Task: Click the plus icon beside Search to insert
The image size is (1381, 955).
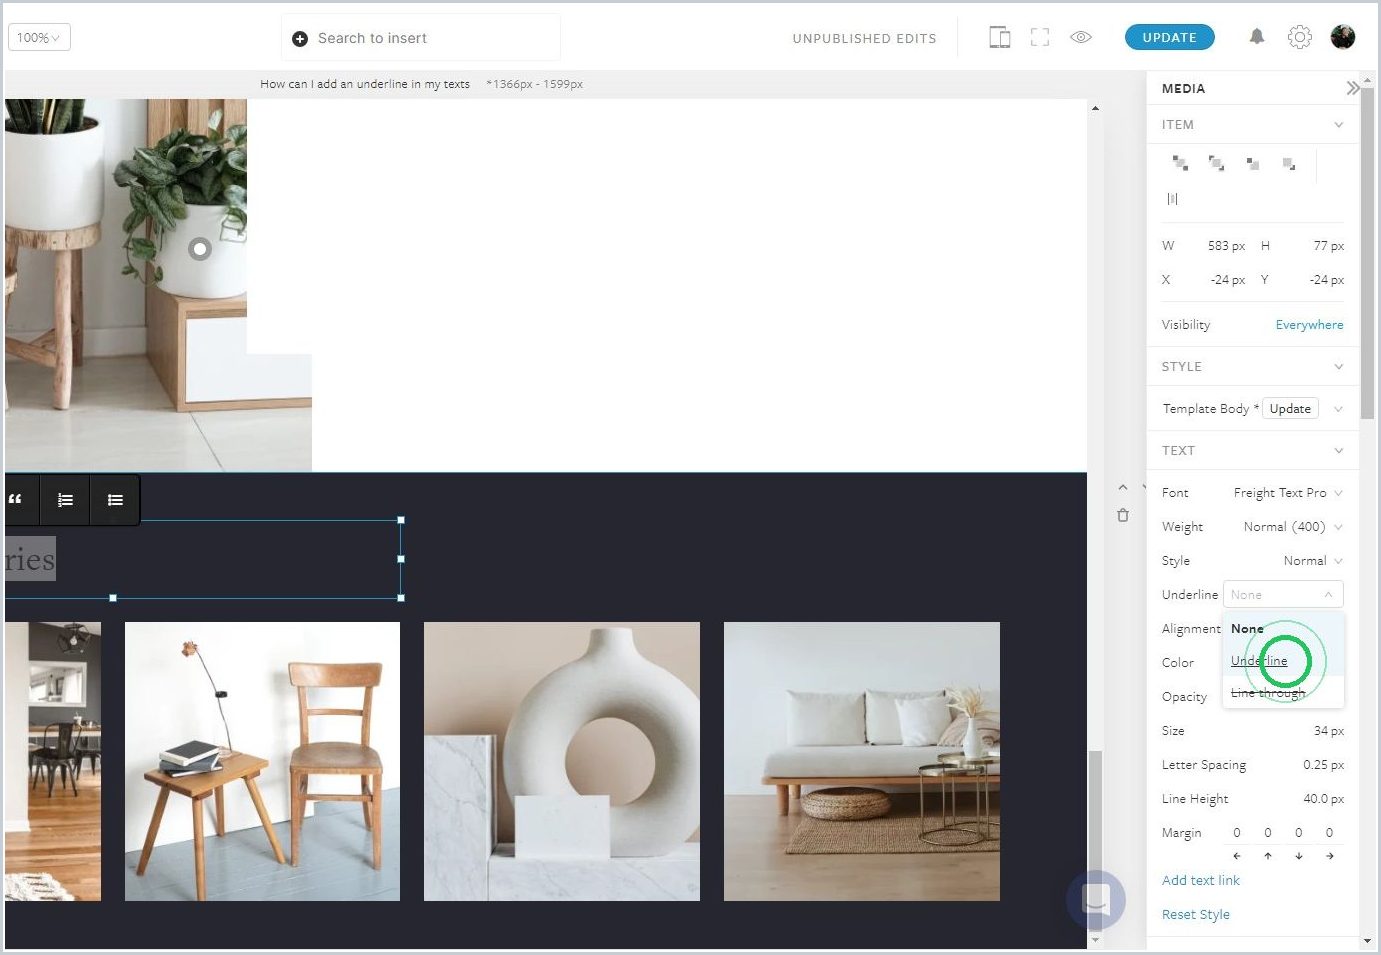Action: [299, 39]
